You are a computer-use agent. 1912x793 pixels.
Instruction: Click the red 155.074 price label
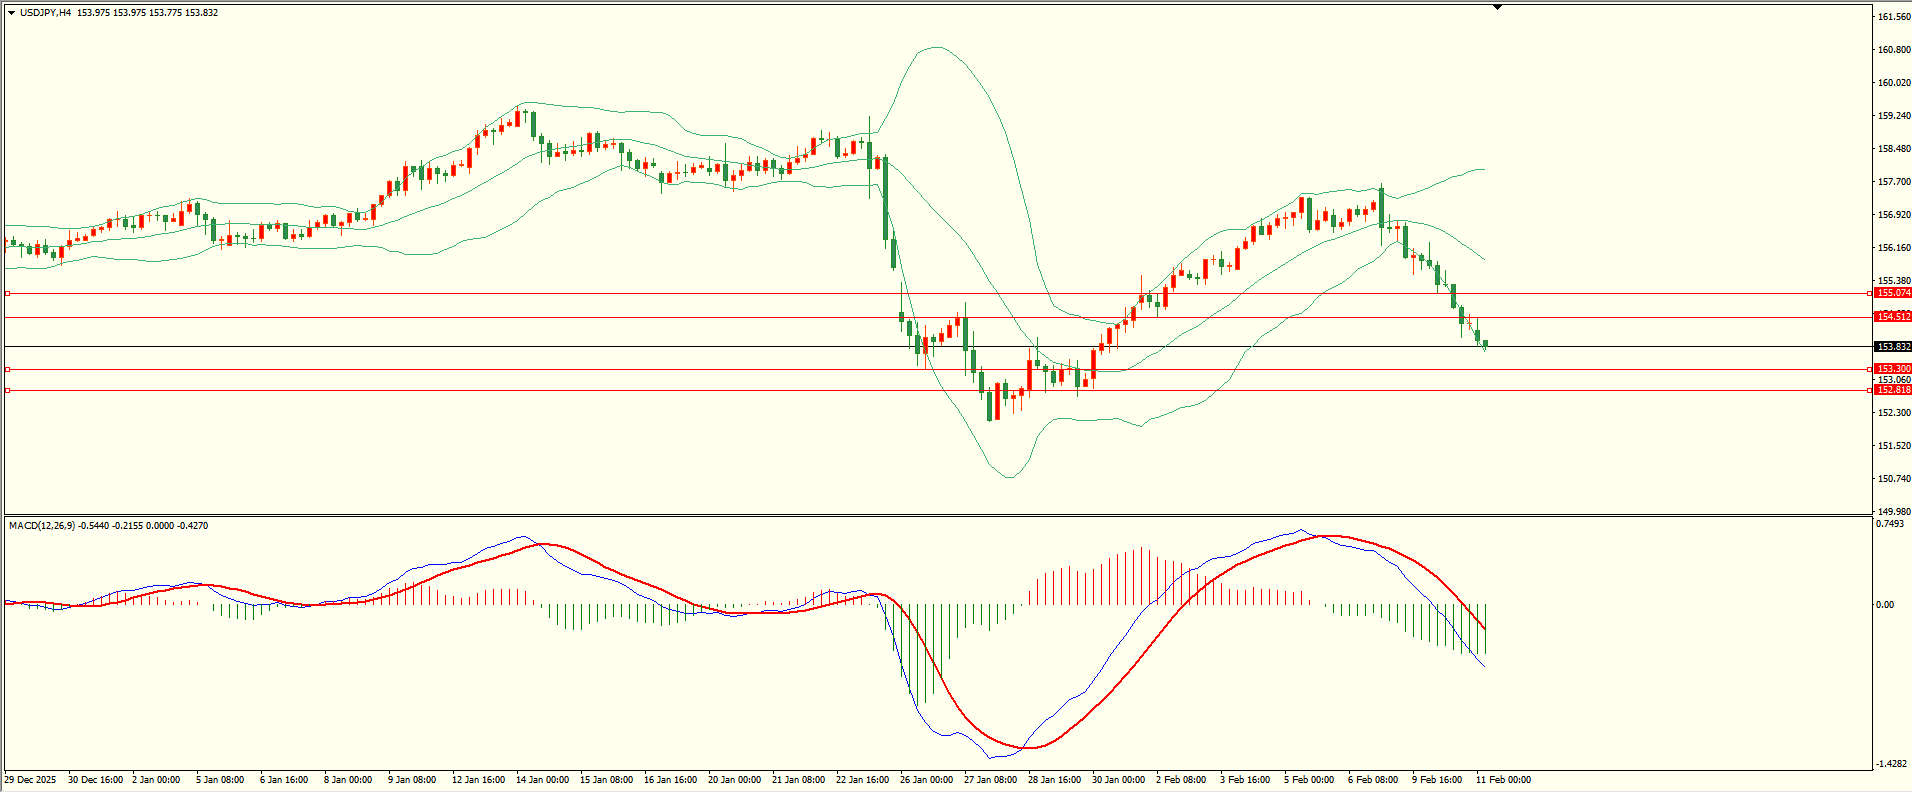[x=1893, y=293]
